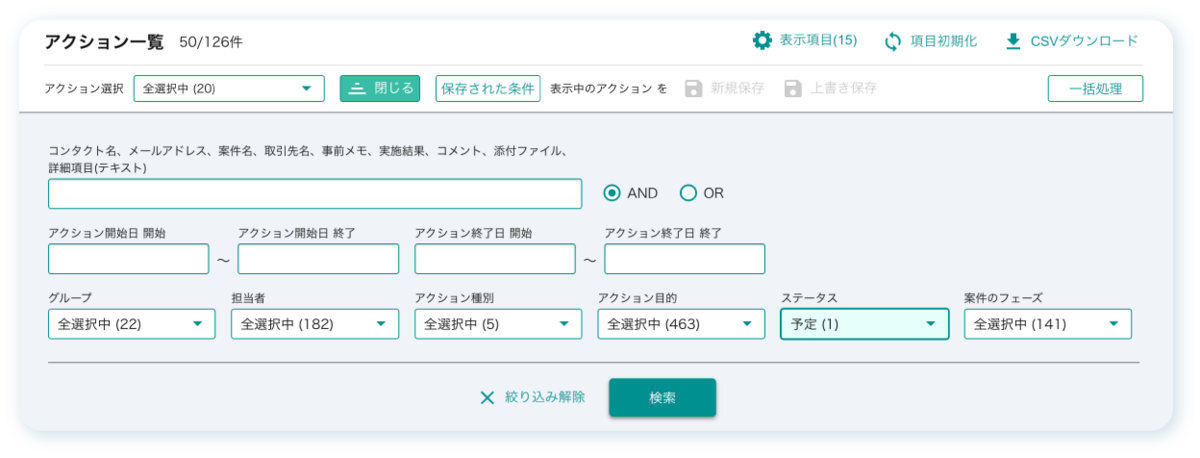Image resolution: width=1200 pixels, height=458 pixels.
Task: Click the 項目初期化 refresh icon
Action: (893, 41)
